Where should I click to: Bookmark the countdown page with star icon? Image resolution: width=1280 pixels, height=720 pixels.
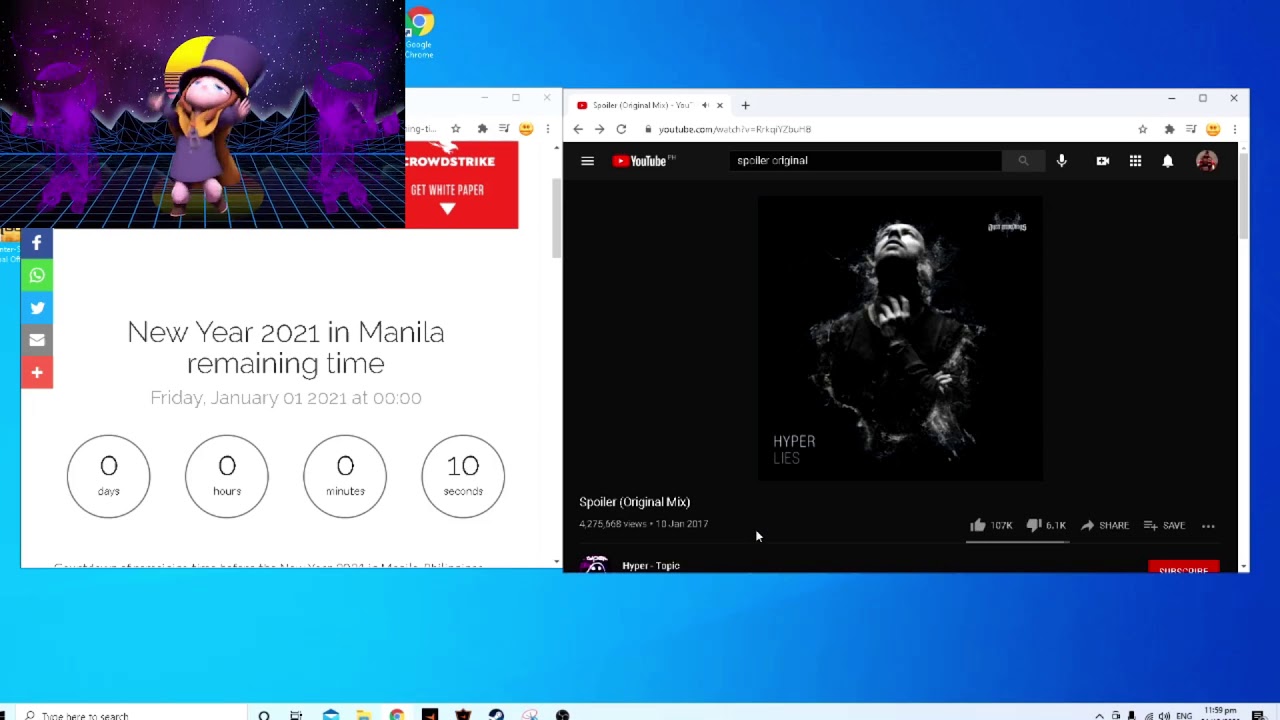click(x=456, y=129)
